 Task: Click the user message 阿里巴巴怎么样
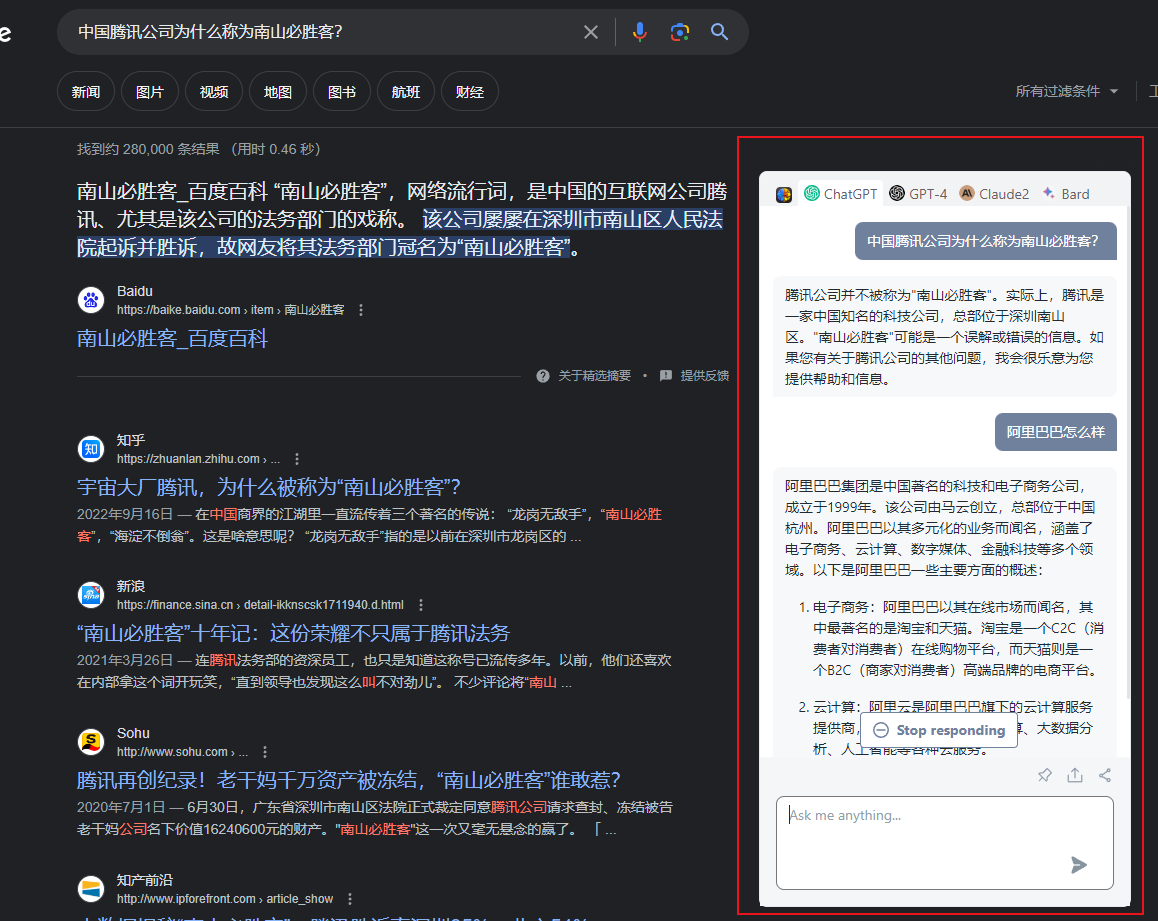tap(1055, 432)
